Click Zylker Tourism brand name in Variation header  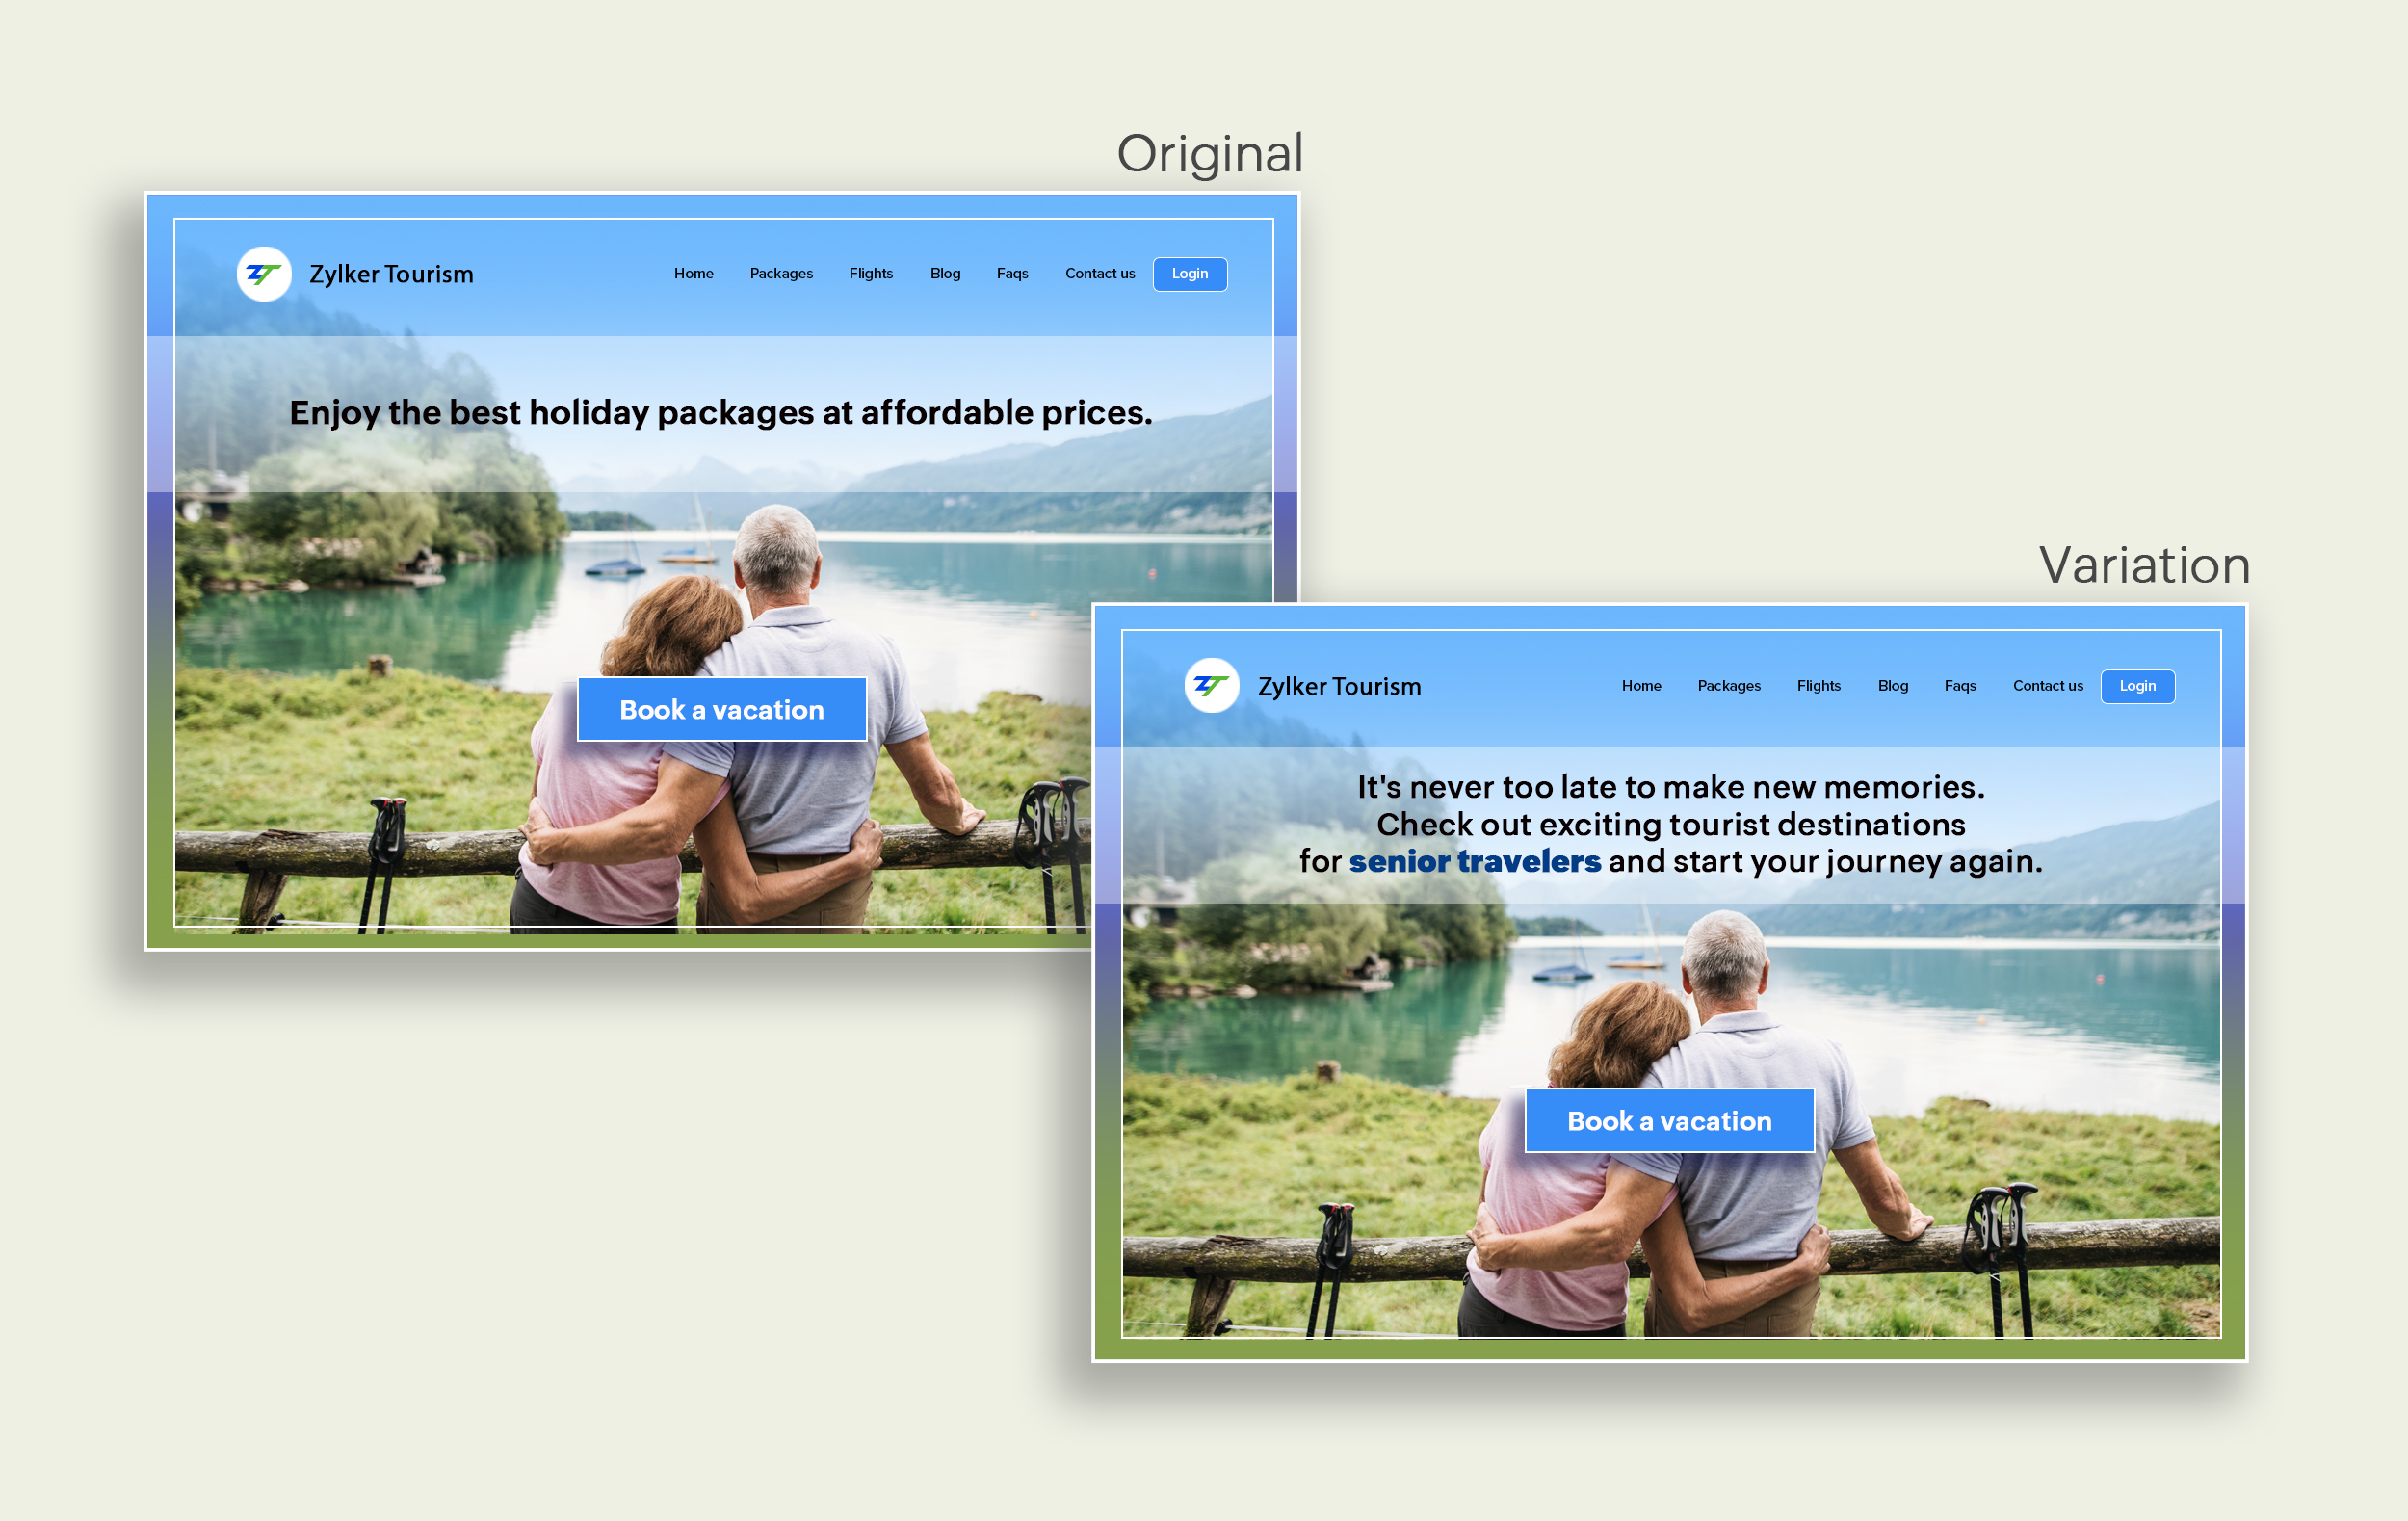click(x=1338, y=687)
